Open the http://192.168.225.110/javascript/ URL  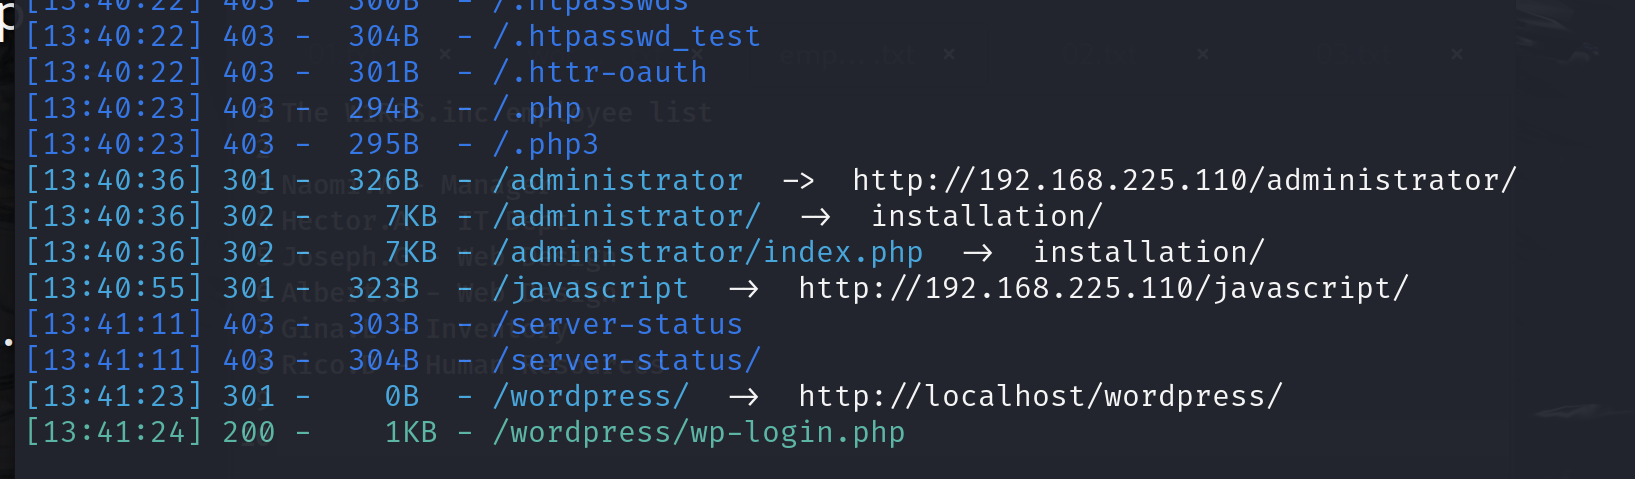[x=1103, y=289]
